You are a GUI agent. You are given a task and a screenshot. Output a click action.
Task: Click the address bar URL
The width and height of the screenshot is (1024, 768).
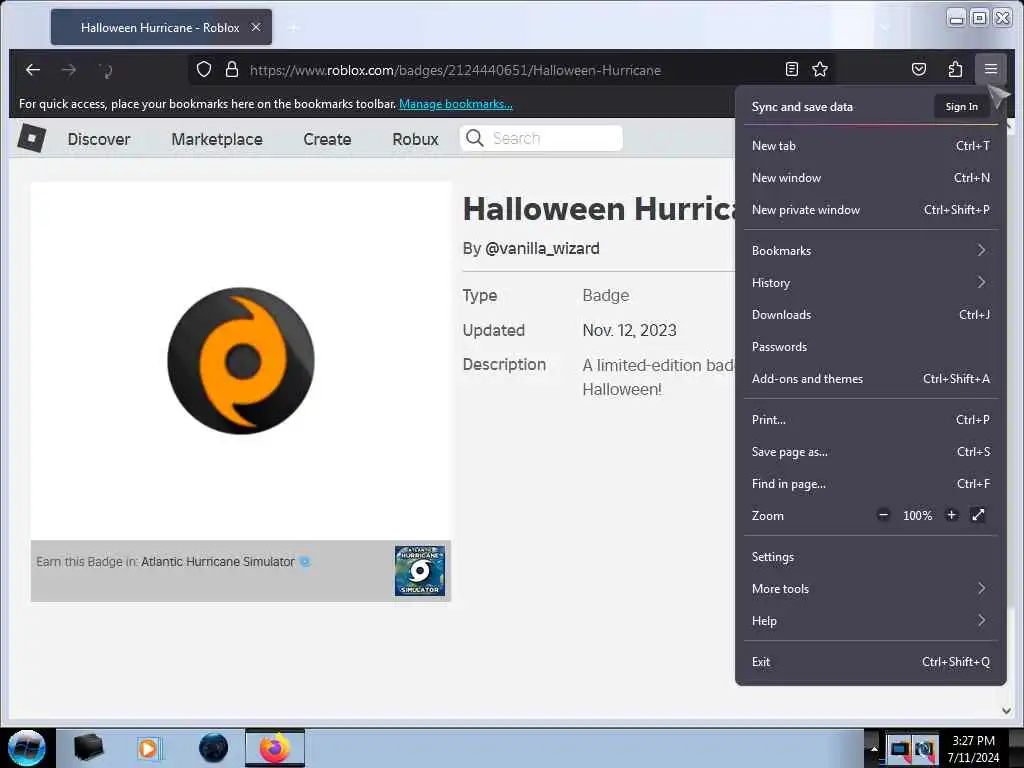[x=455, y=70]
